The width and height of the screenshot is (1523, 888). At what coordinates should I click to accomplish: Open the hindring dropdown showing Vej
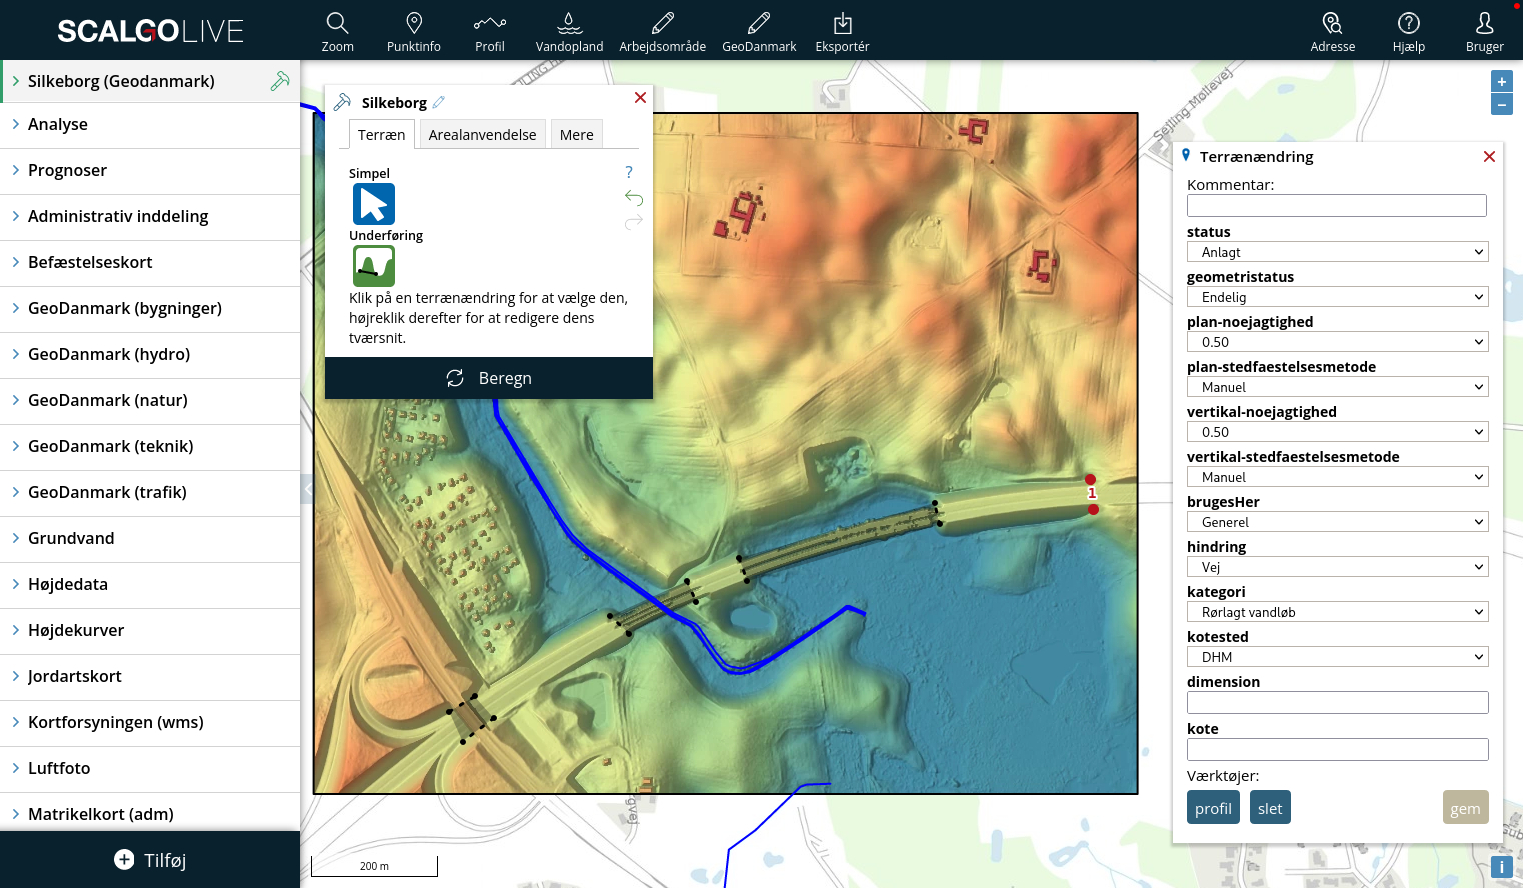point(1337,567)
